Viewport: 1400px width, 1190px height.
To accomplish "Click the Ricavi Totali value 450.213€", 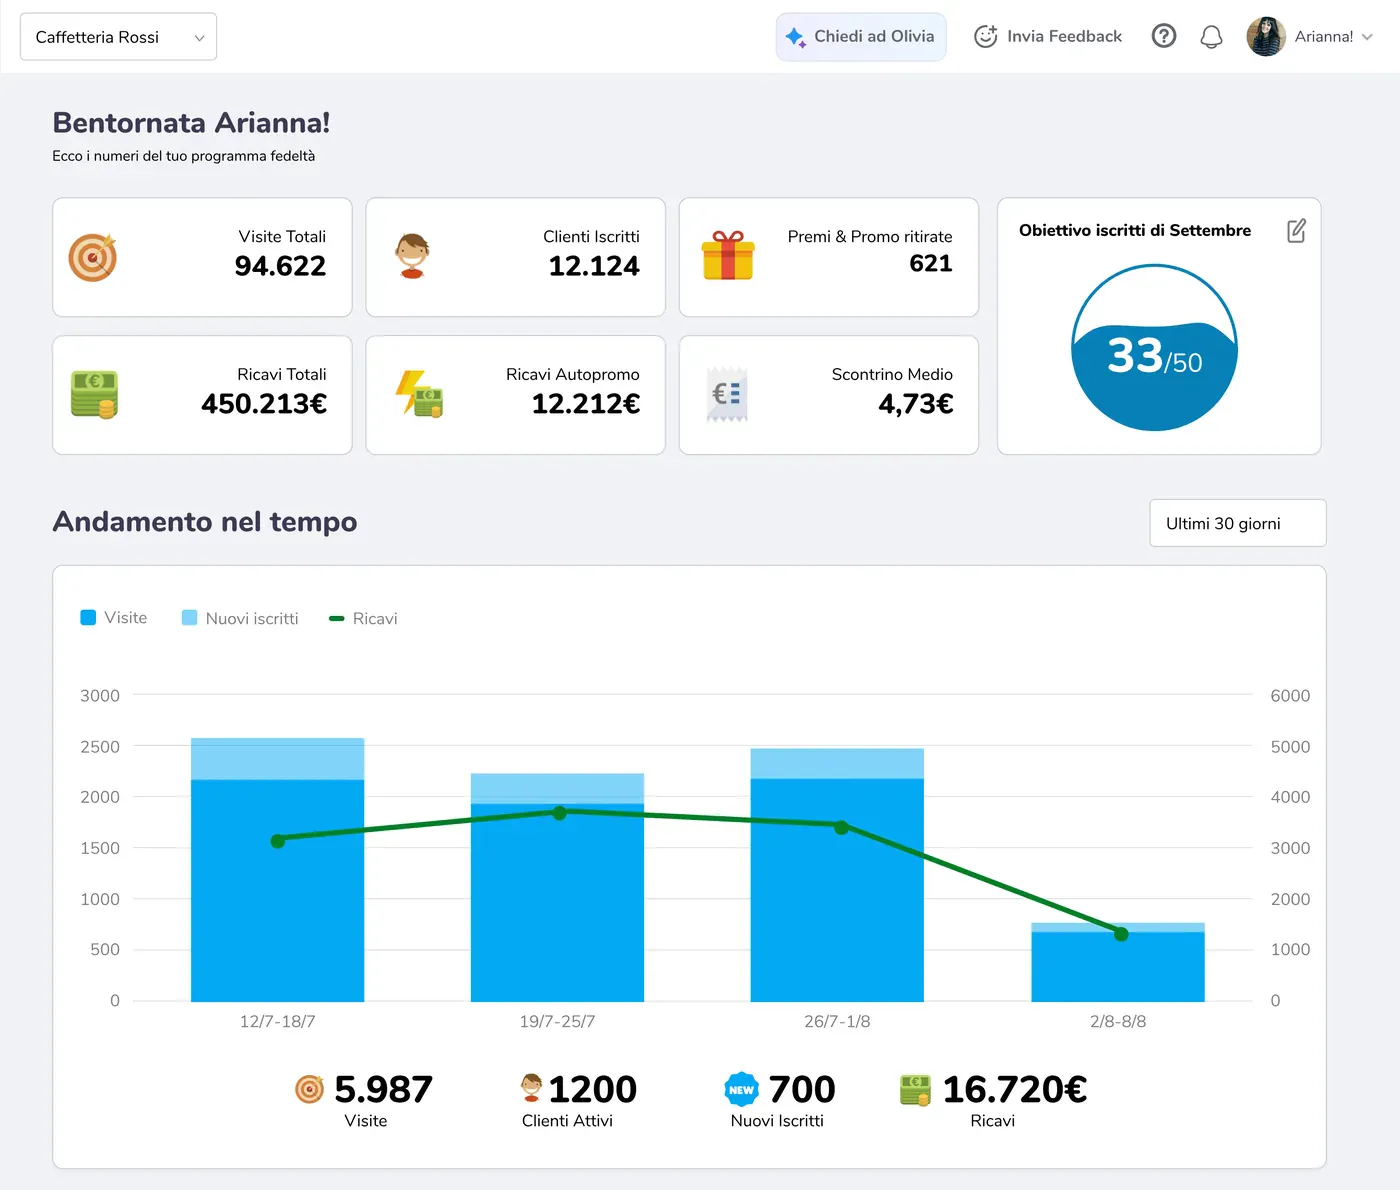I will click(264, 404).
